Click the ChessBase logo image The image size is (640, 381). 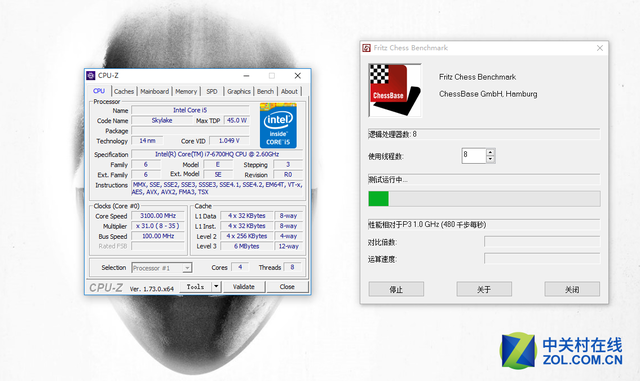(395, 90)
